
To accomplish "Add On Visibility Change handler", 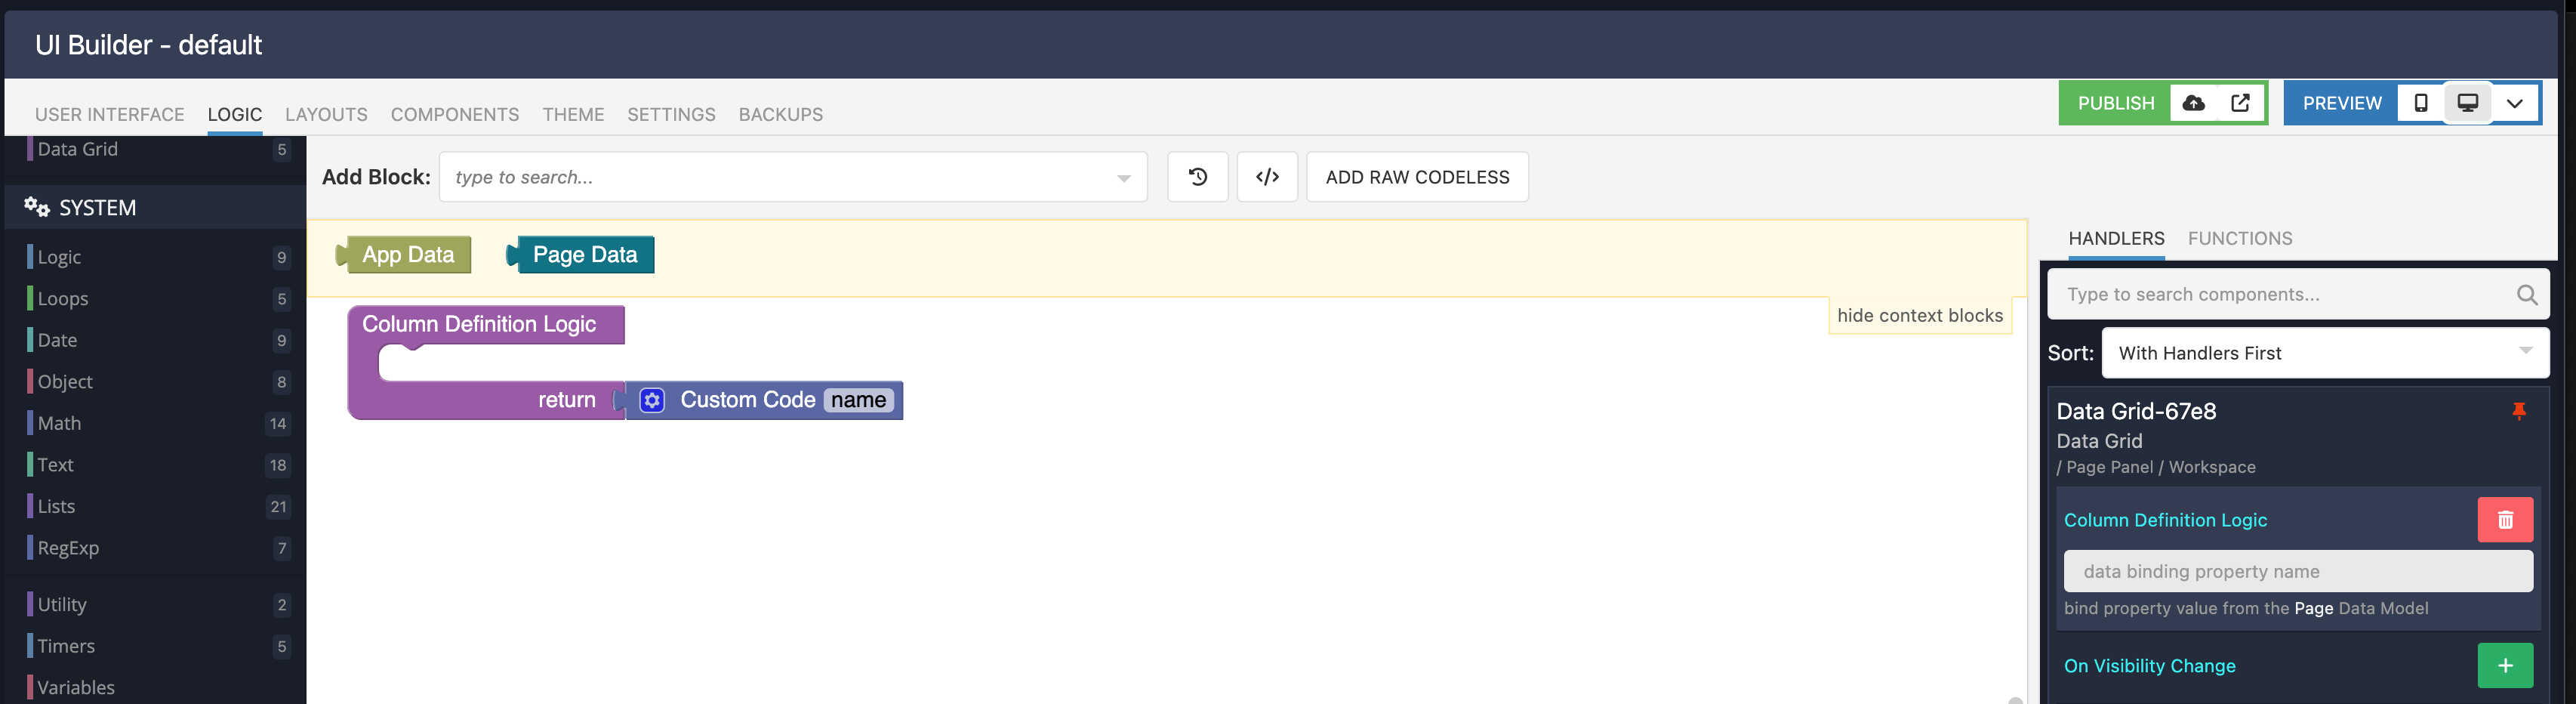I will pyautogui.click(x=2504, y=666).
